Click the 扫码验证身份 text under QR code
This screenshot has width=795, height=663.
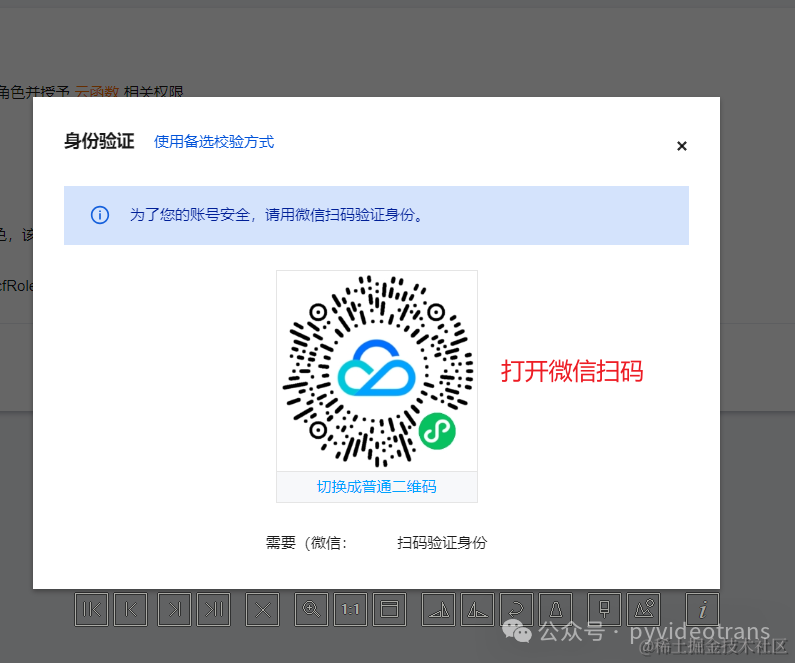(x=442, y=543)
